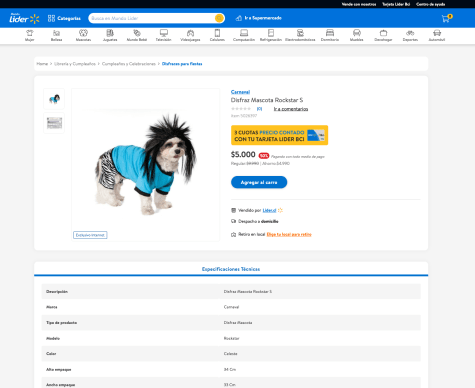Click the Modelo row value Rockstar
Image resolution: width=475 pixels, height=388 pixels.
click(231, 338)
